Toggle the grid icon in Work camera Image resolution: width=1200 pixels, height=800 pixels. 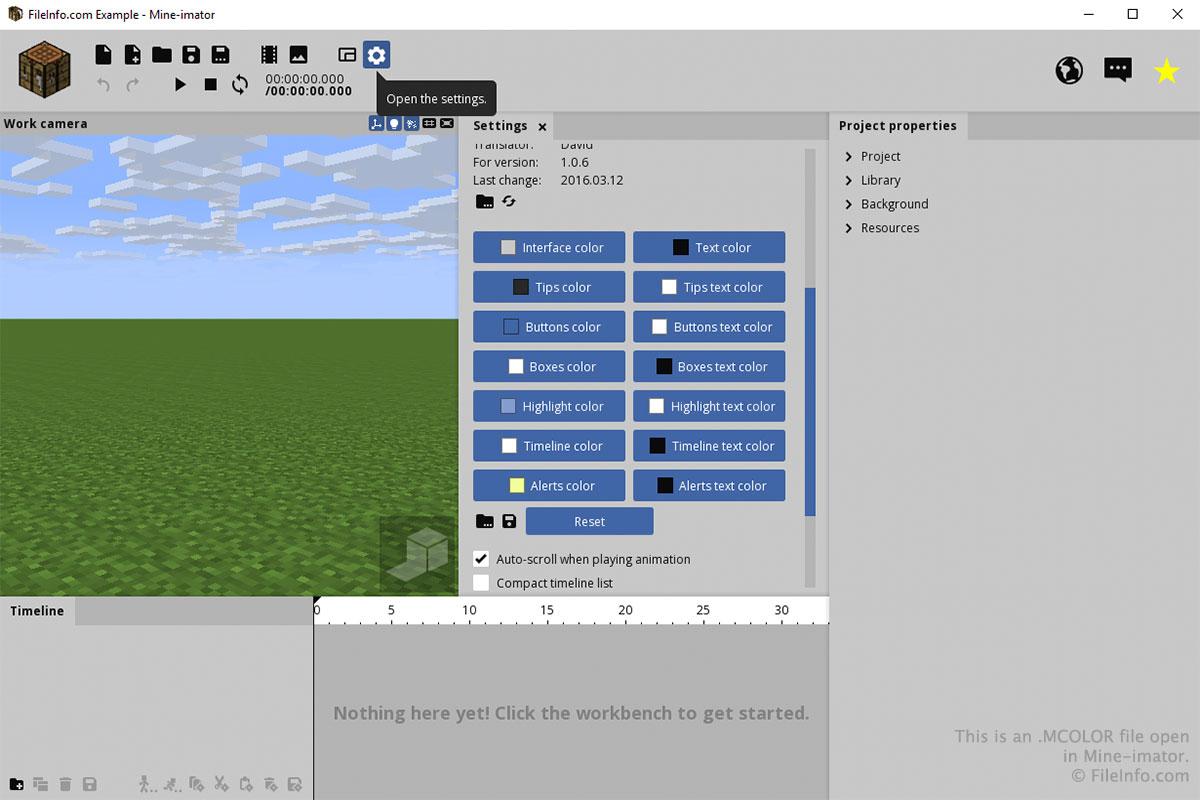pos(429,124)
